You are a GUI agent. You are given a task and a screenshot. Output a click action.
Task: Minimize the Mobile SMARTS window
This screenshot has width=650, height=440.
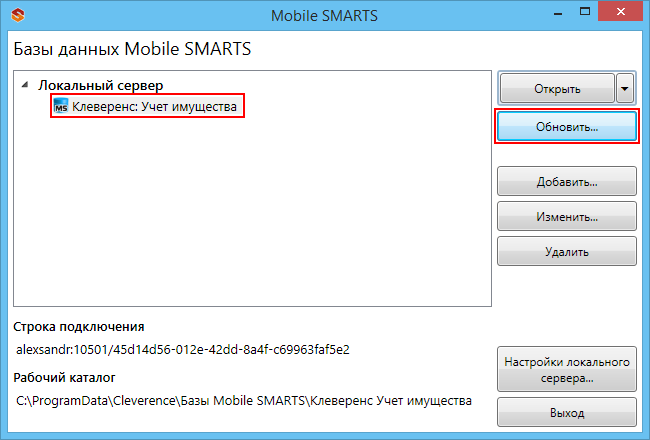tap(558, 13)
